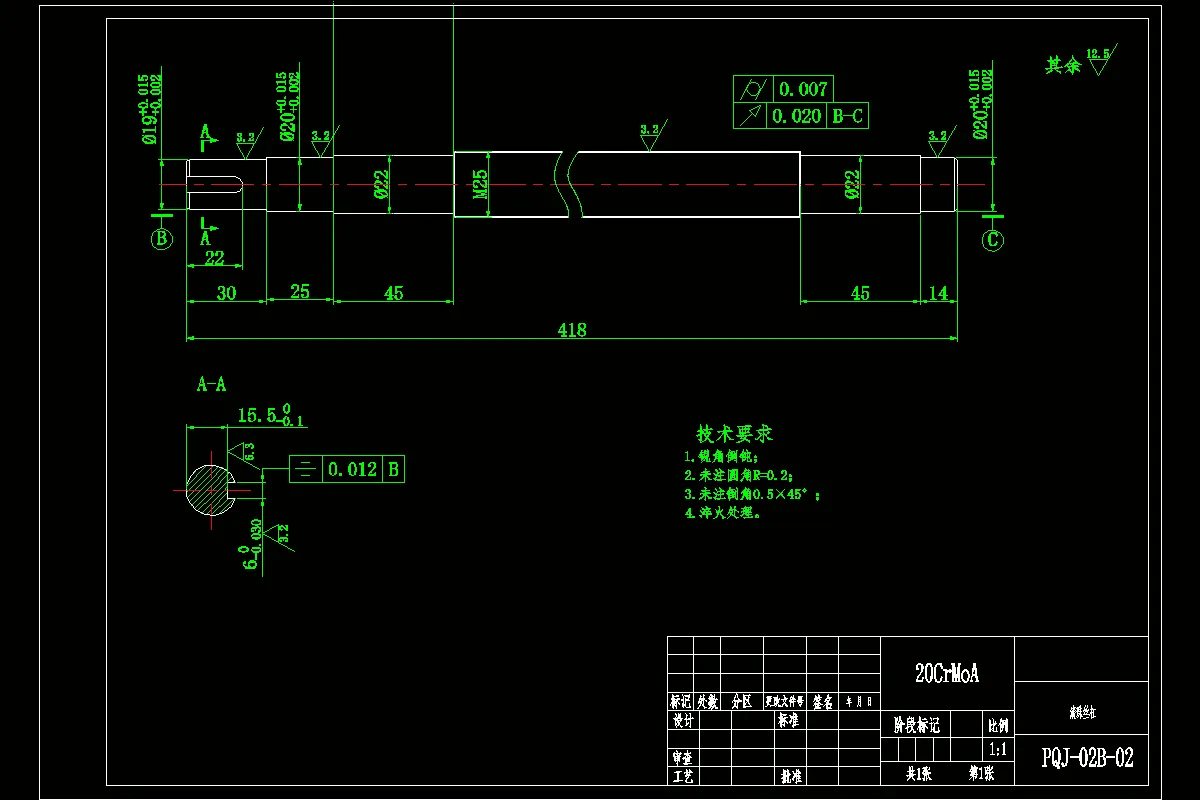1200x800 pixels.
Task: Click the 比例 scale header cell
Action: [998, 724]
